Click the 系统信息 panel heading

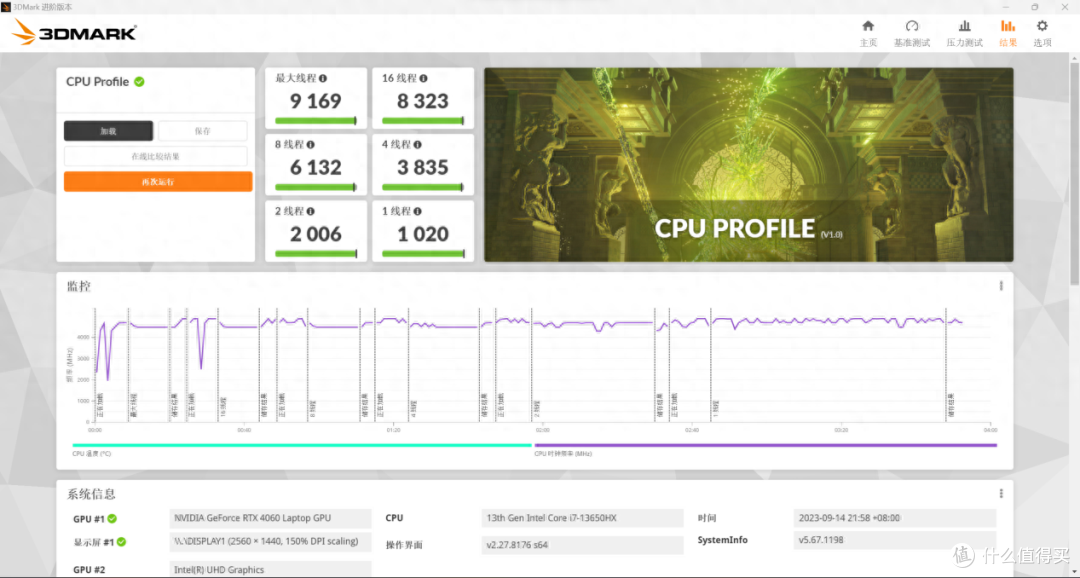click(91, 494)
